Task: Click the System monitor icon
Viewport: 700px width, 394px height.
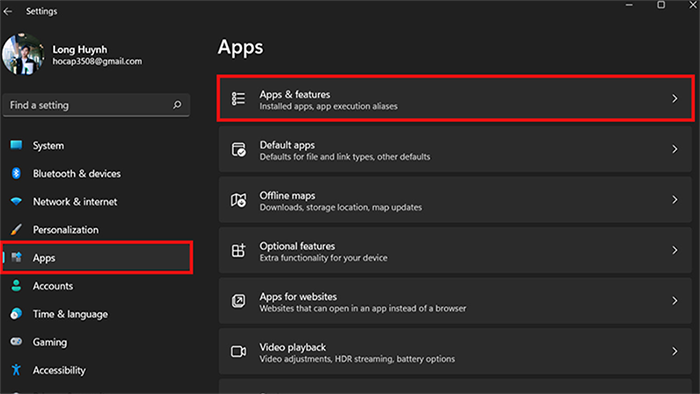Action: 17,145
